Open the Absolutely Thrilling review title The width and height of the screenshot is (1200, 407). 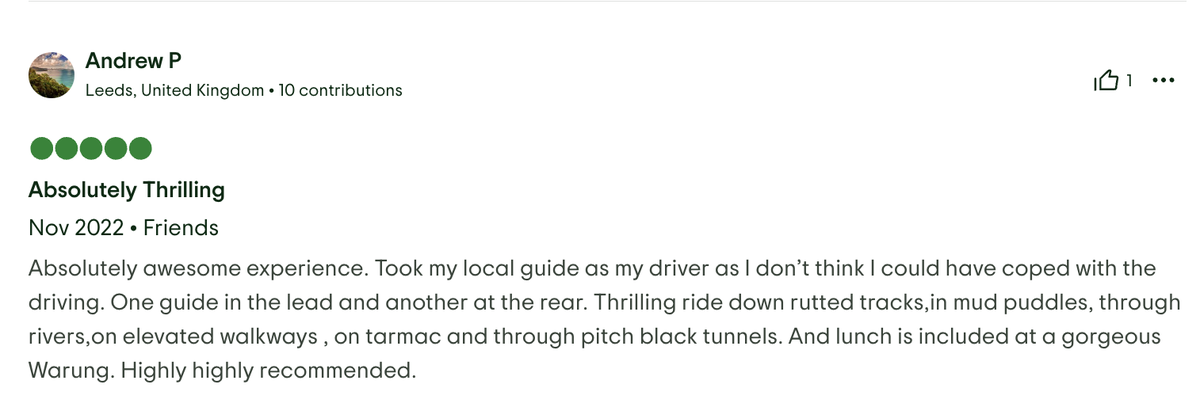pyautogui.click(x=126, y=190)
